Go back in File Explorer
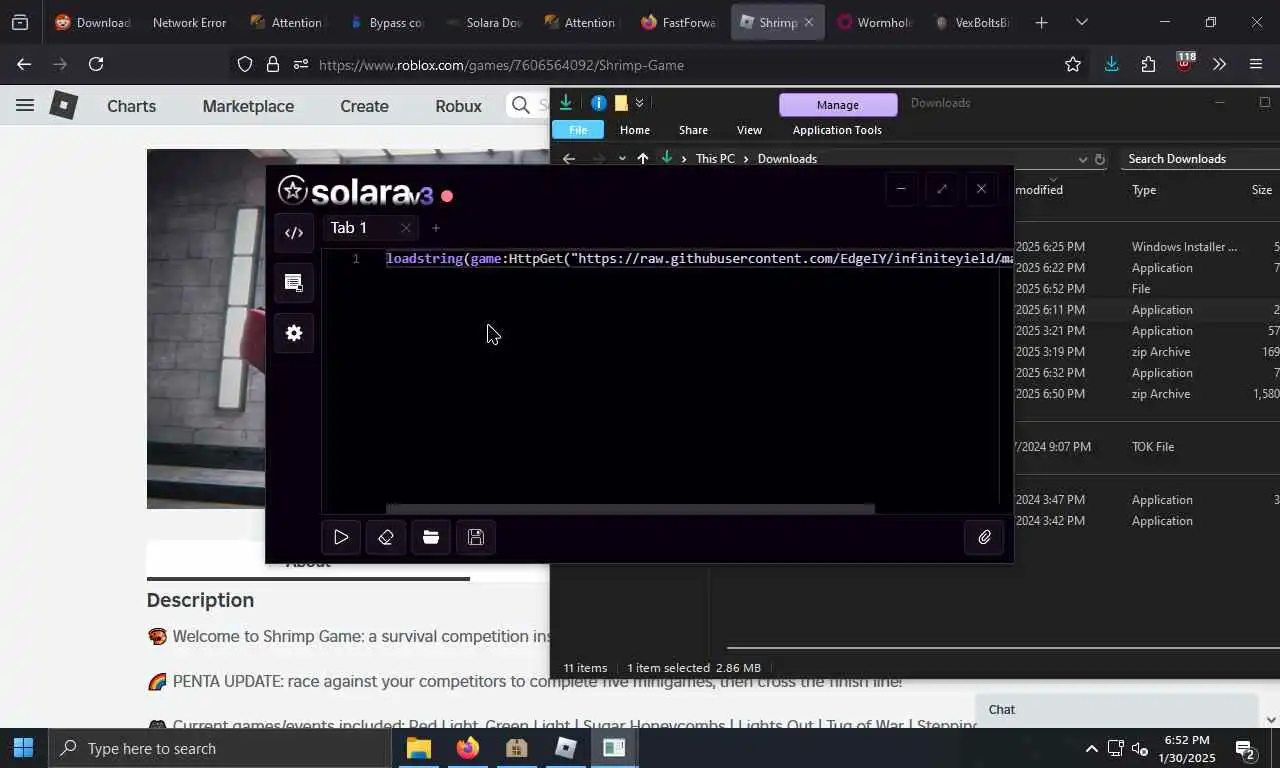 click(x=569, y=158)
